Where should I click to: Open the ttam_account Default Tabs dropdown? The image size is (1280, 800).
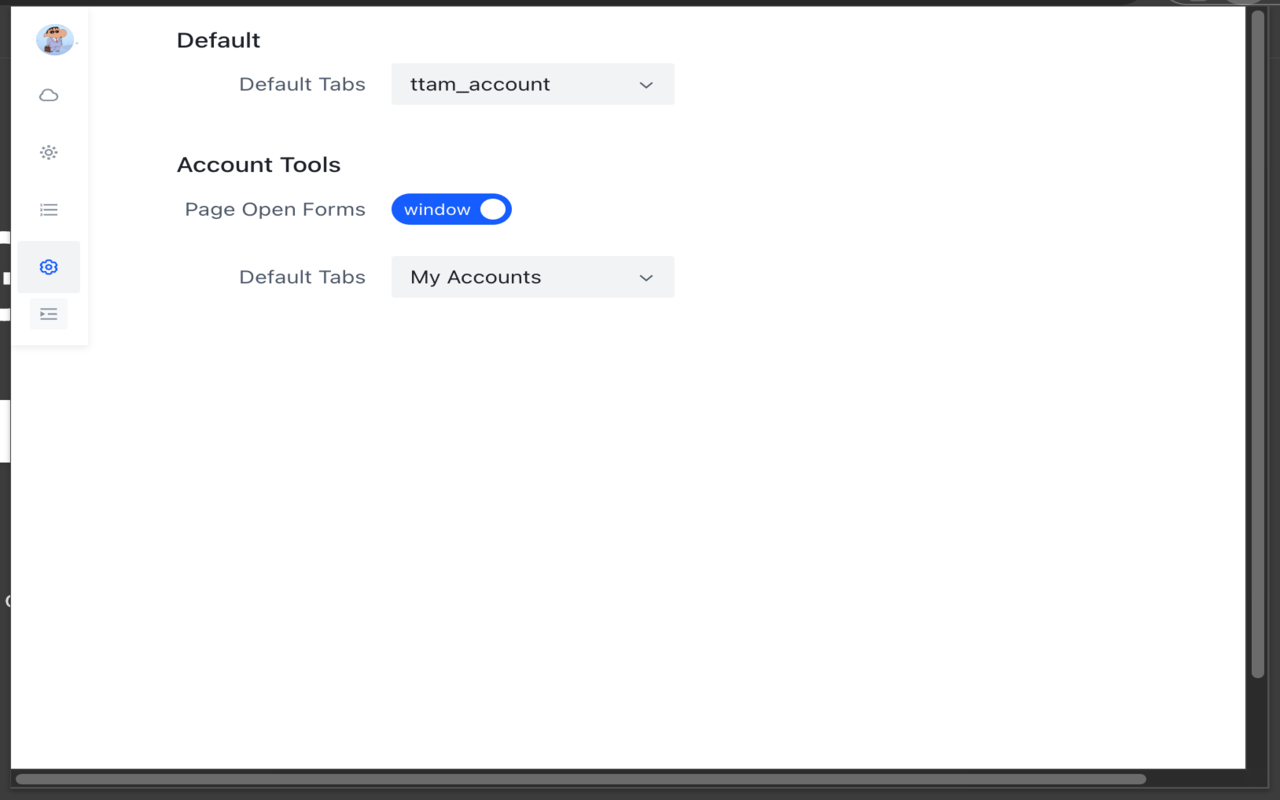[x=533, y=84]
